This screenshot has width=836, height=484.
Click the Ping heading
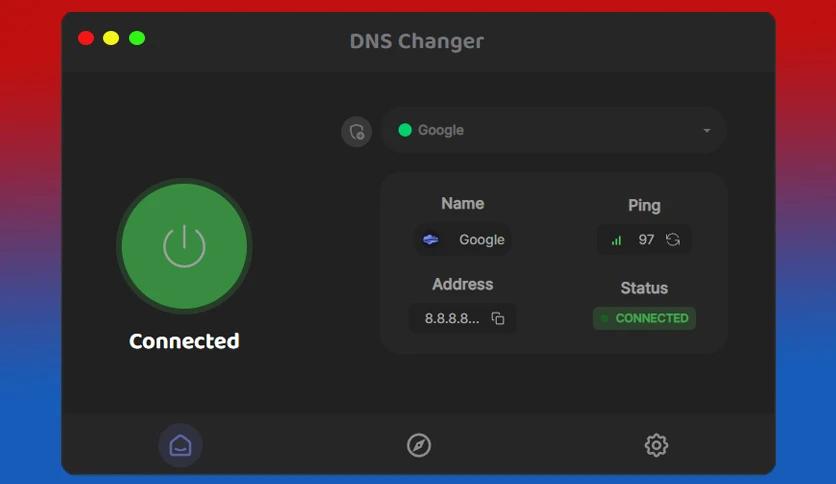click(644, 206)
